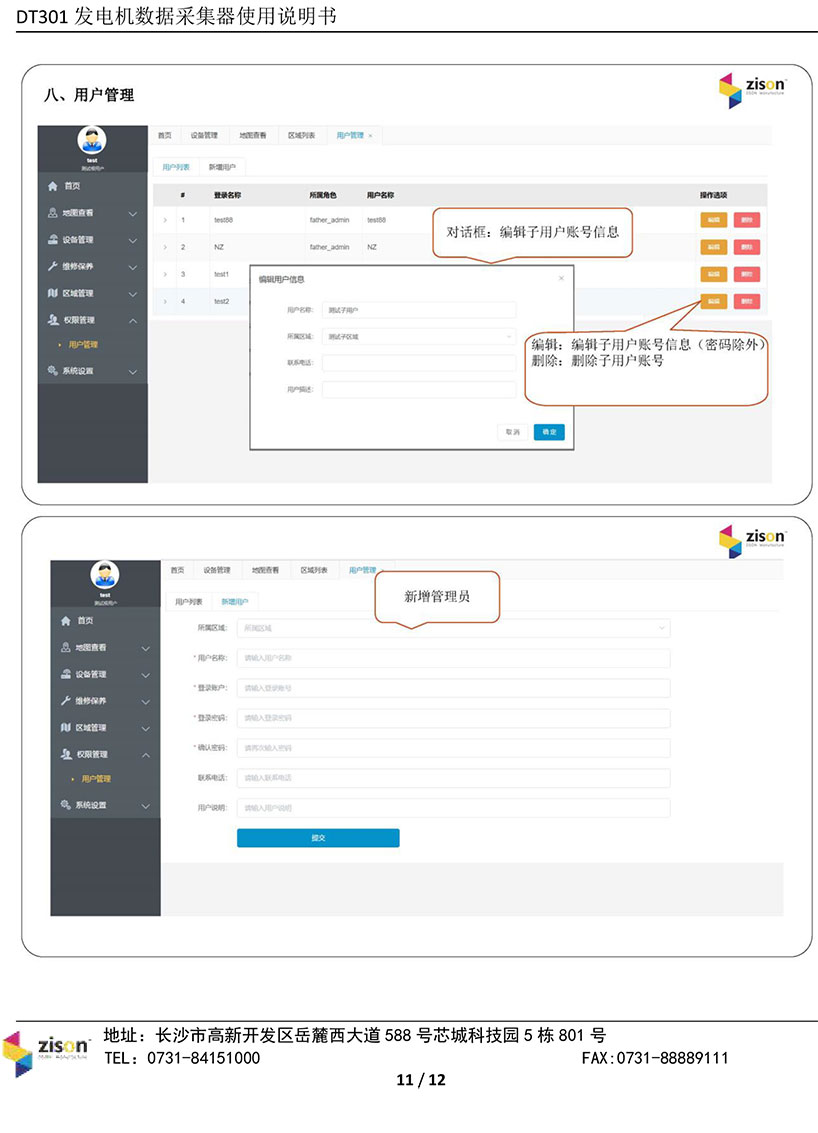
Task: Click 系统设置 gear icon in top sidebar
Action: [x=53, y=371]
